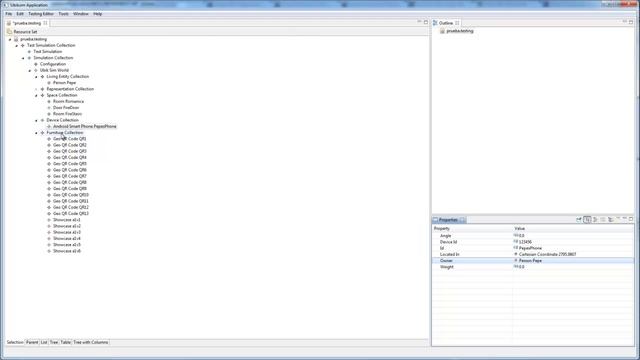Toggle Show Advanced Properties in Properties toolbar

(595, 220)
